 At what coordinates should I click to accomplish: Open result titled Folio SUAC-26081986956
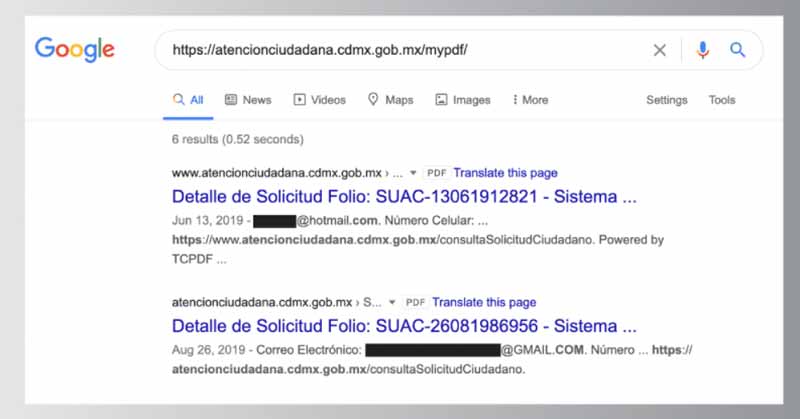click(x=404, y=326)
